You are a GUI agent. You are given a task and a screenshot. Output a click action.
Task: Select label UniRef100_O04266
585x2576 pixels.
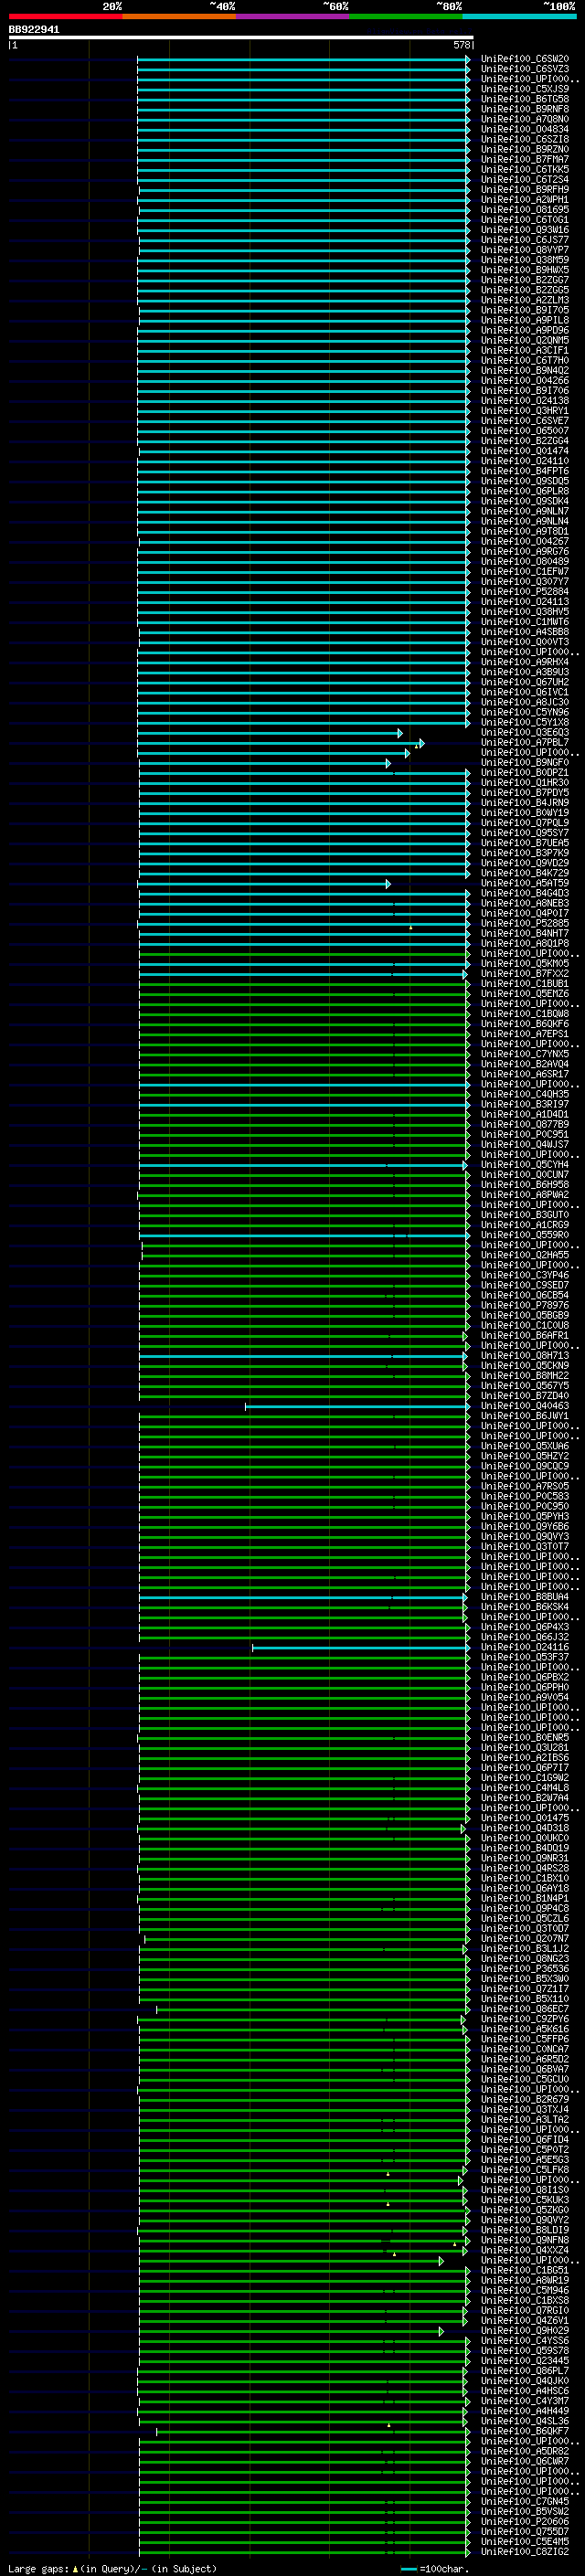coord(525,380)
